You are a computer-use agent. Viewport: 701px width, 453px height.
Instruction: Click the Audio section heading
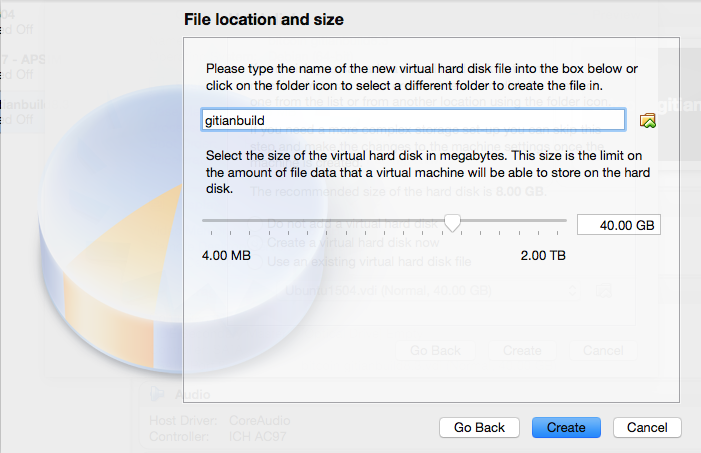click(x=193, y=394)
